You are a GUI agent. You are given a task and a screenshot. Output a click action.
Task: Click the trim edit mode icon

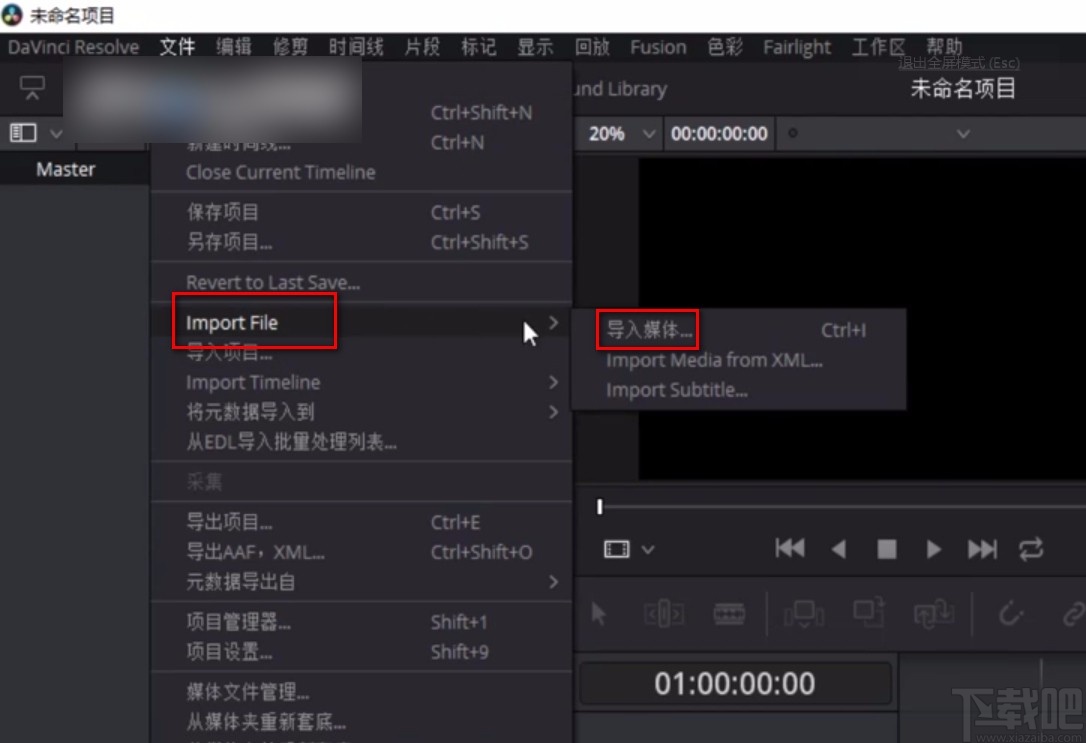(663, 615)
